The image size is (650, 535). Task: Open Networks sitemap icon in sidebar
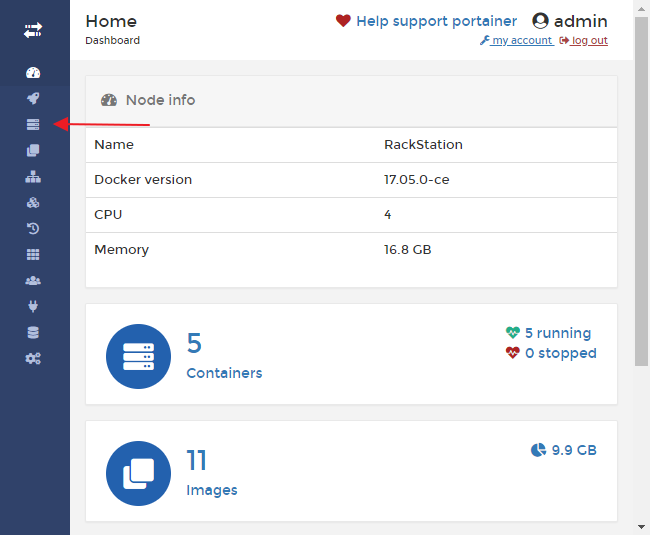(33, 176)
